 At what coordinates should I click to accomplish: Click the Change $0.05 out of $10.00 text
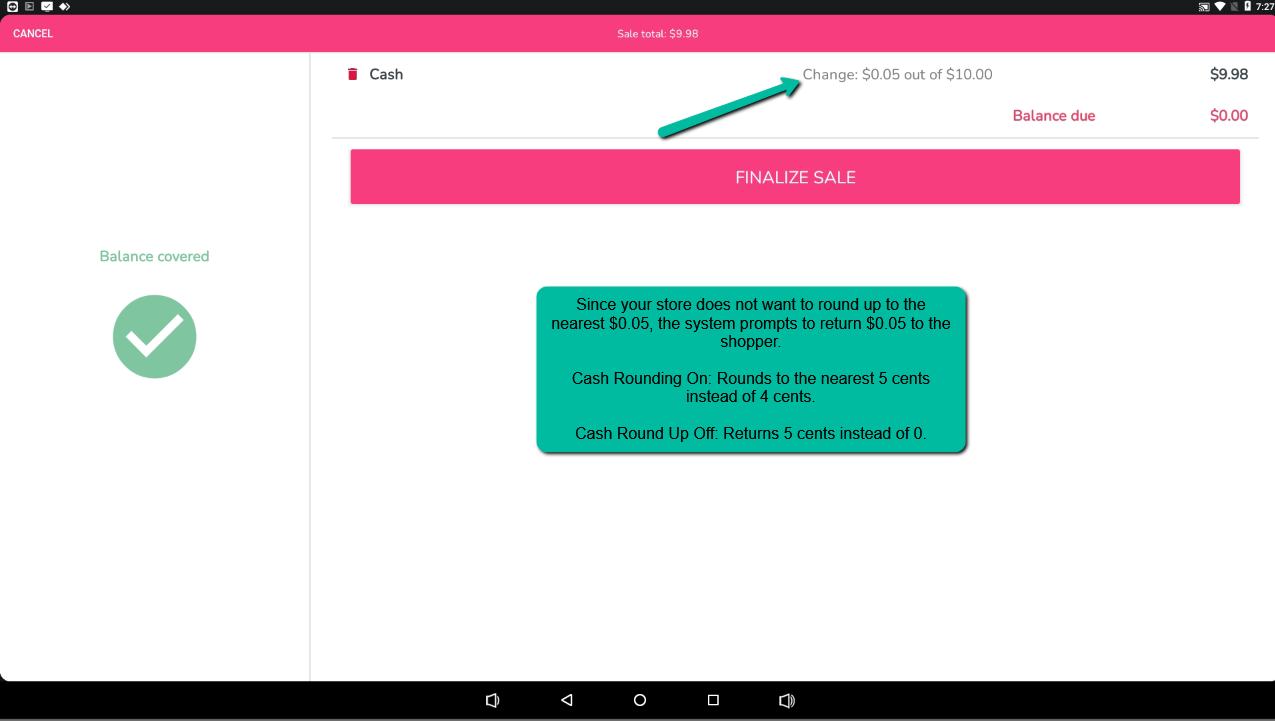coord(897,74)
